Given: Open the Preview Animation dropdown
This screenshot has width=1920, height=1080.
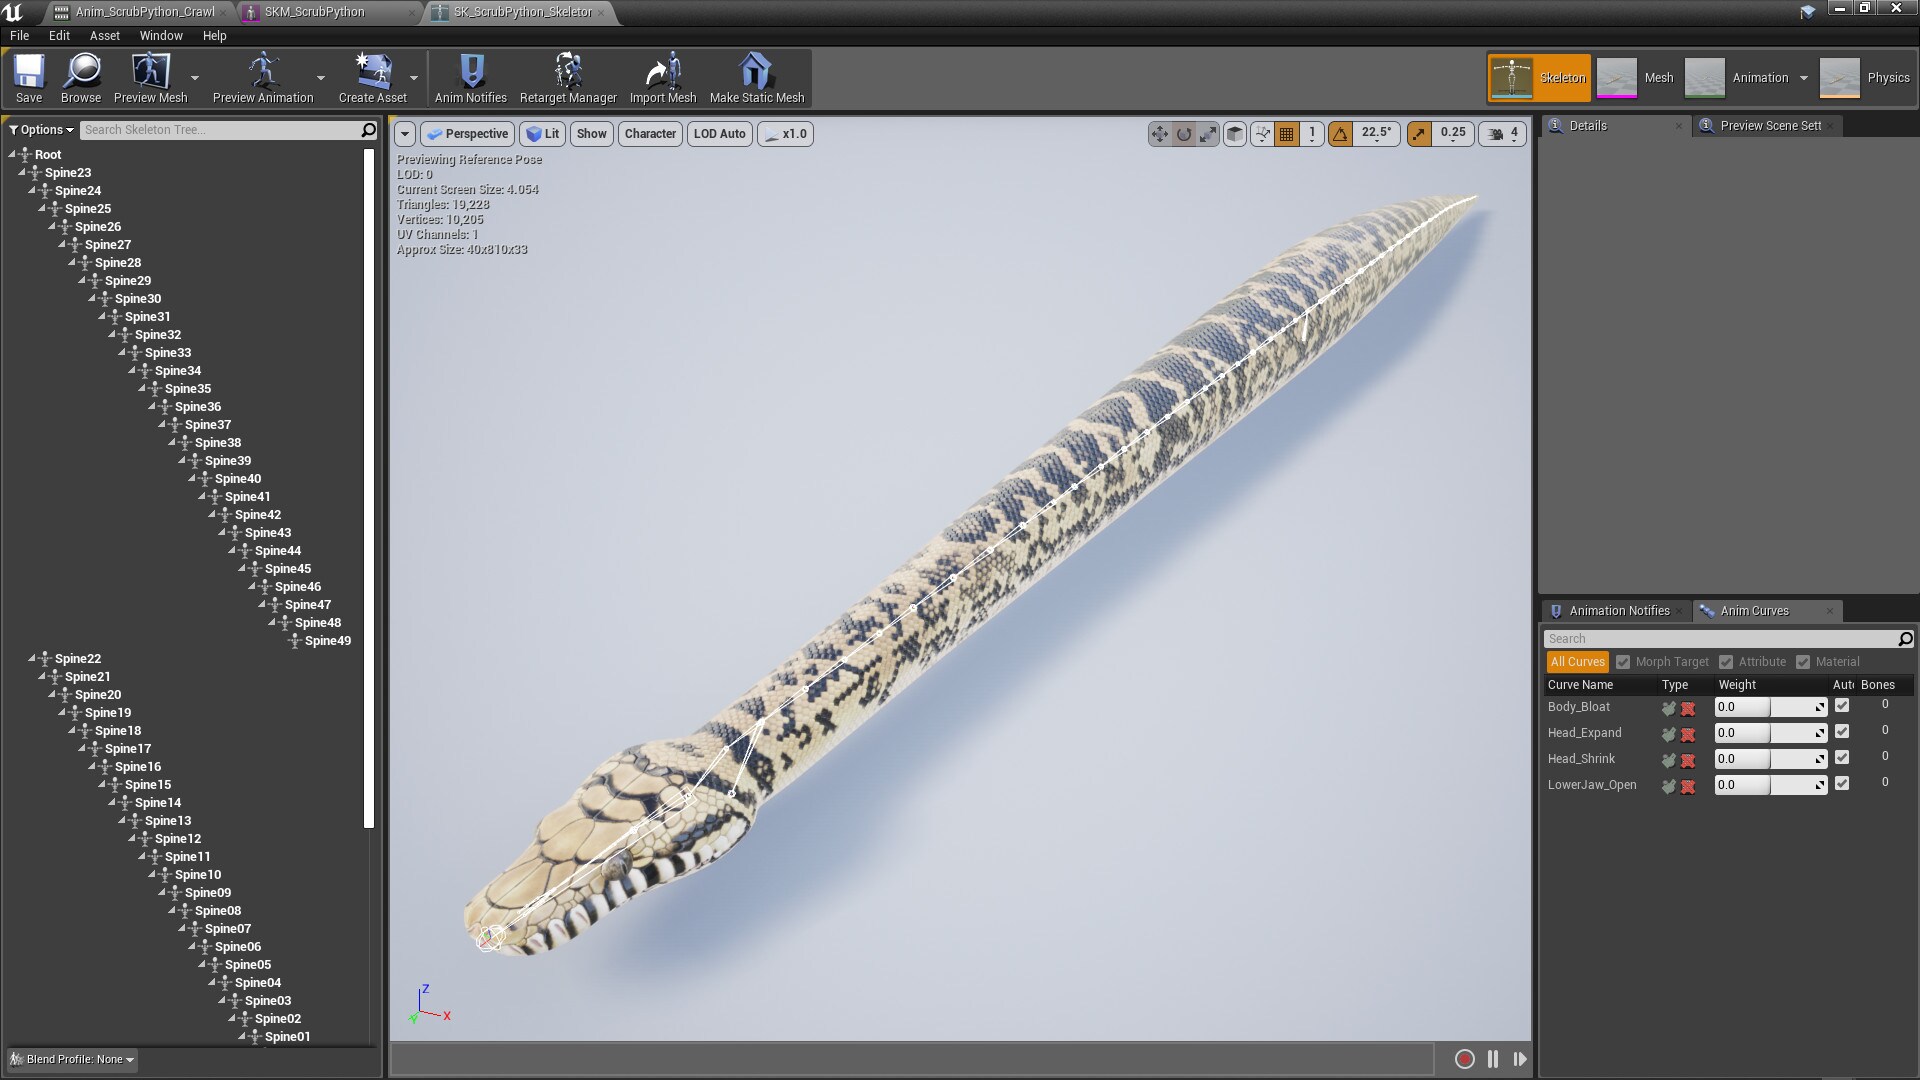Looking at the screenshot, I should 320,78.
